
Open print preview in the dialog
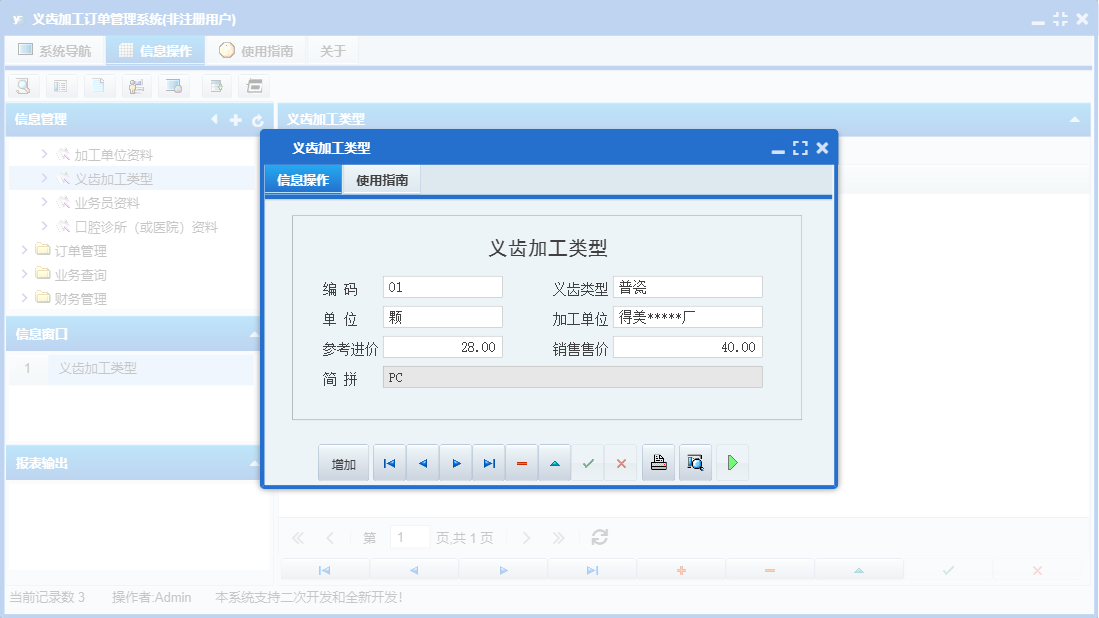695,462
